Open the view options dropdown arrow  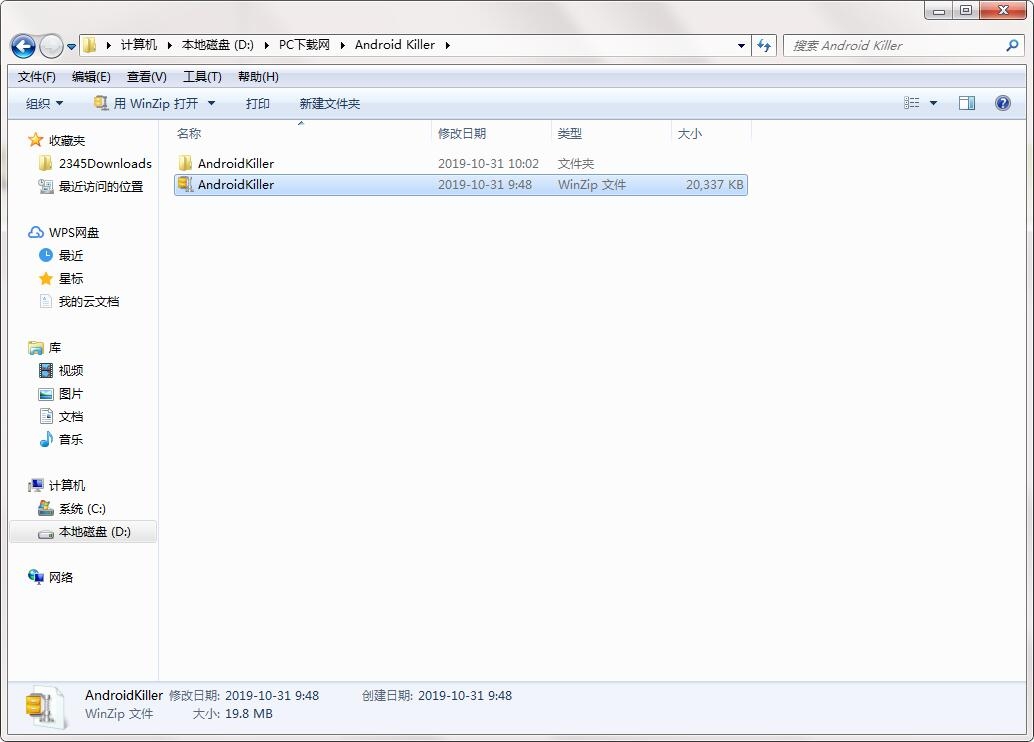point(933,103)
